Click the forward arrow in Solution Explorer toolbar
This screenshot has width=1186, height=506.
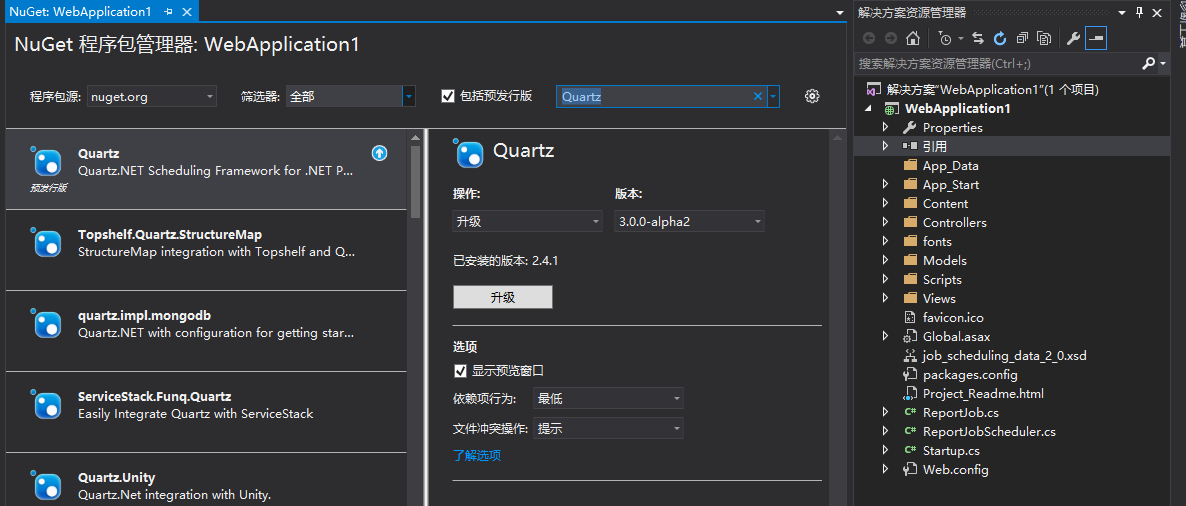[890, 39]
